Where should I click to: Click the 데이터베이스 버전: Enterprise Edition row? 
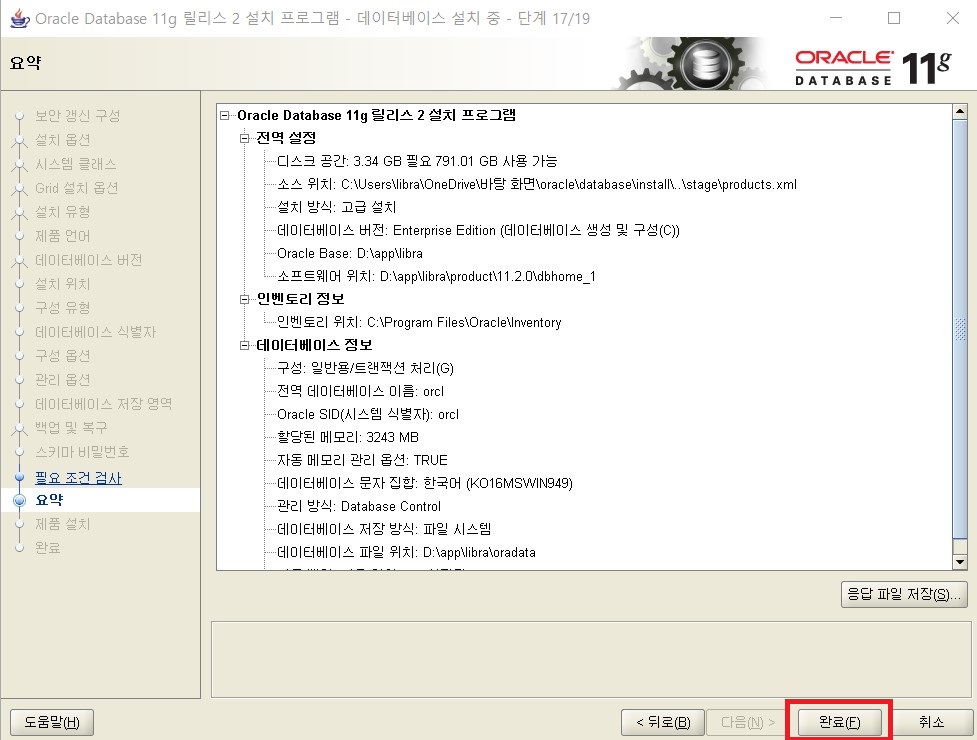click(478, 230)
